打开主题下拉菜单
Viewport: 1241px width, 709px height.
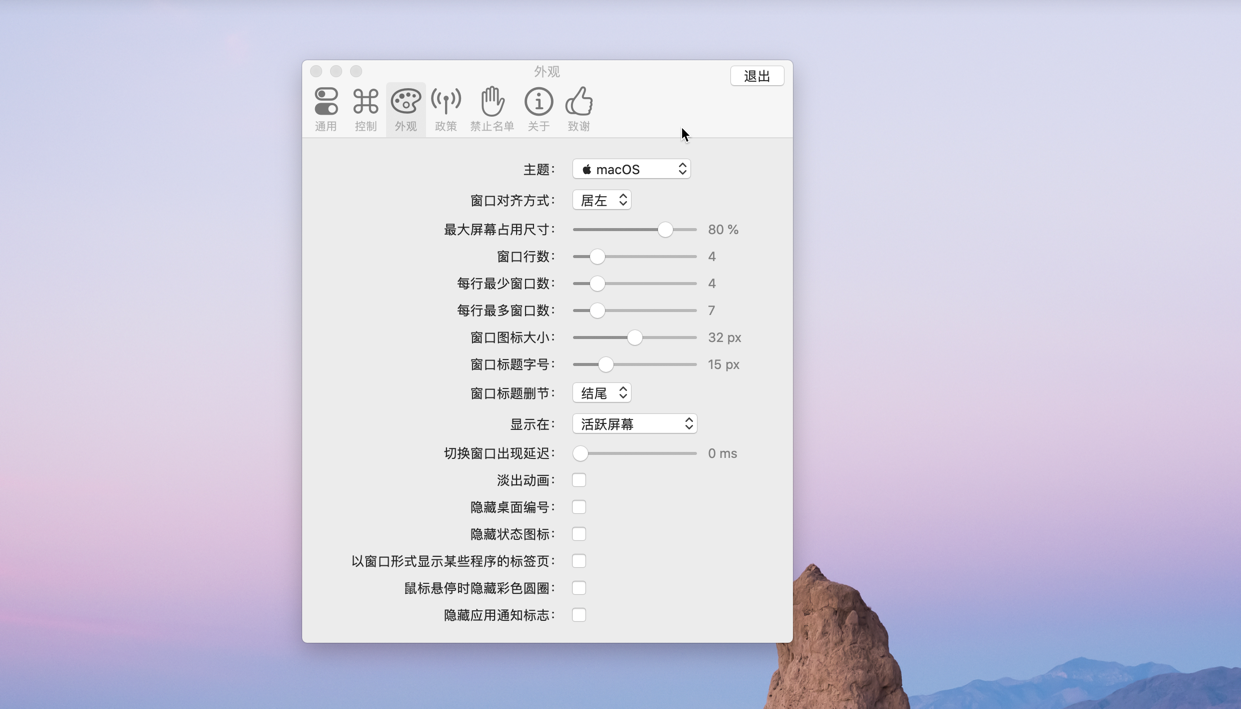pos(631,168)
